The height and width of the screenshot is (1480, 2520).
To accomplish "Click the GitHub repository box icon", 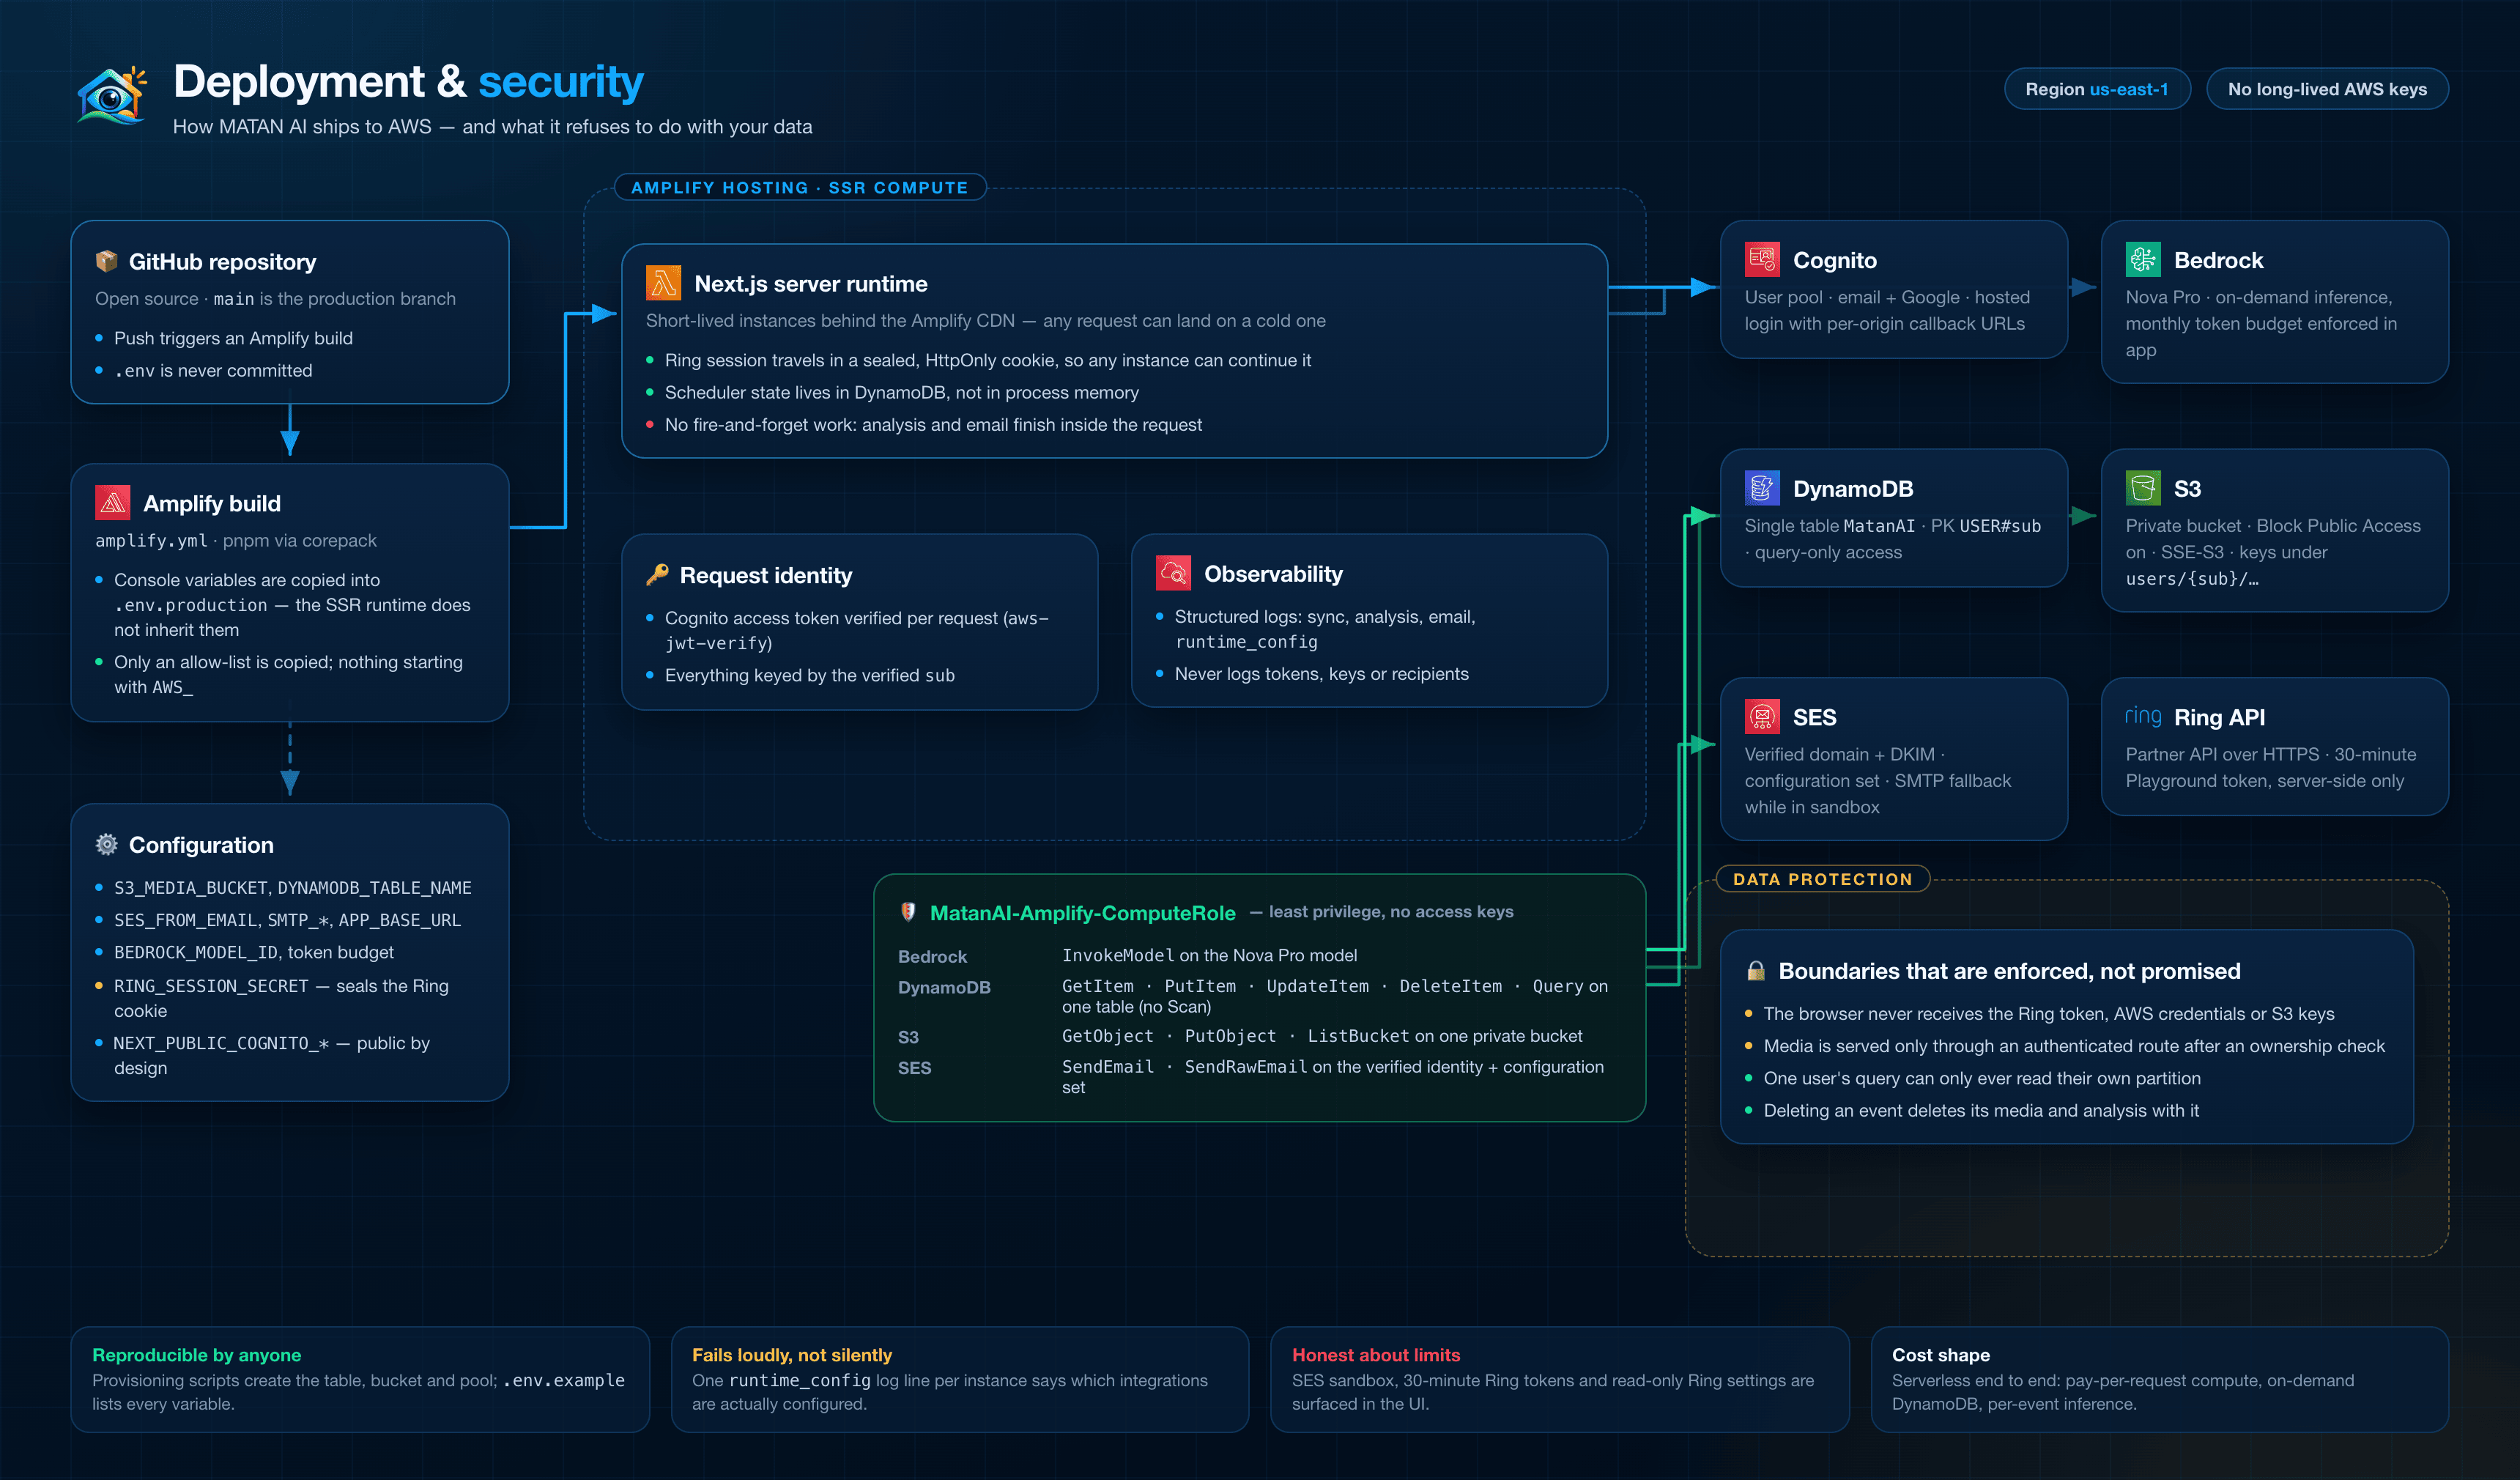I will (x=106, y=261).
